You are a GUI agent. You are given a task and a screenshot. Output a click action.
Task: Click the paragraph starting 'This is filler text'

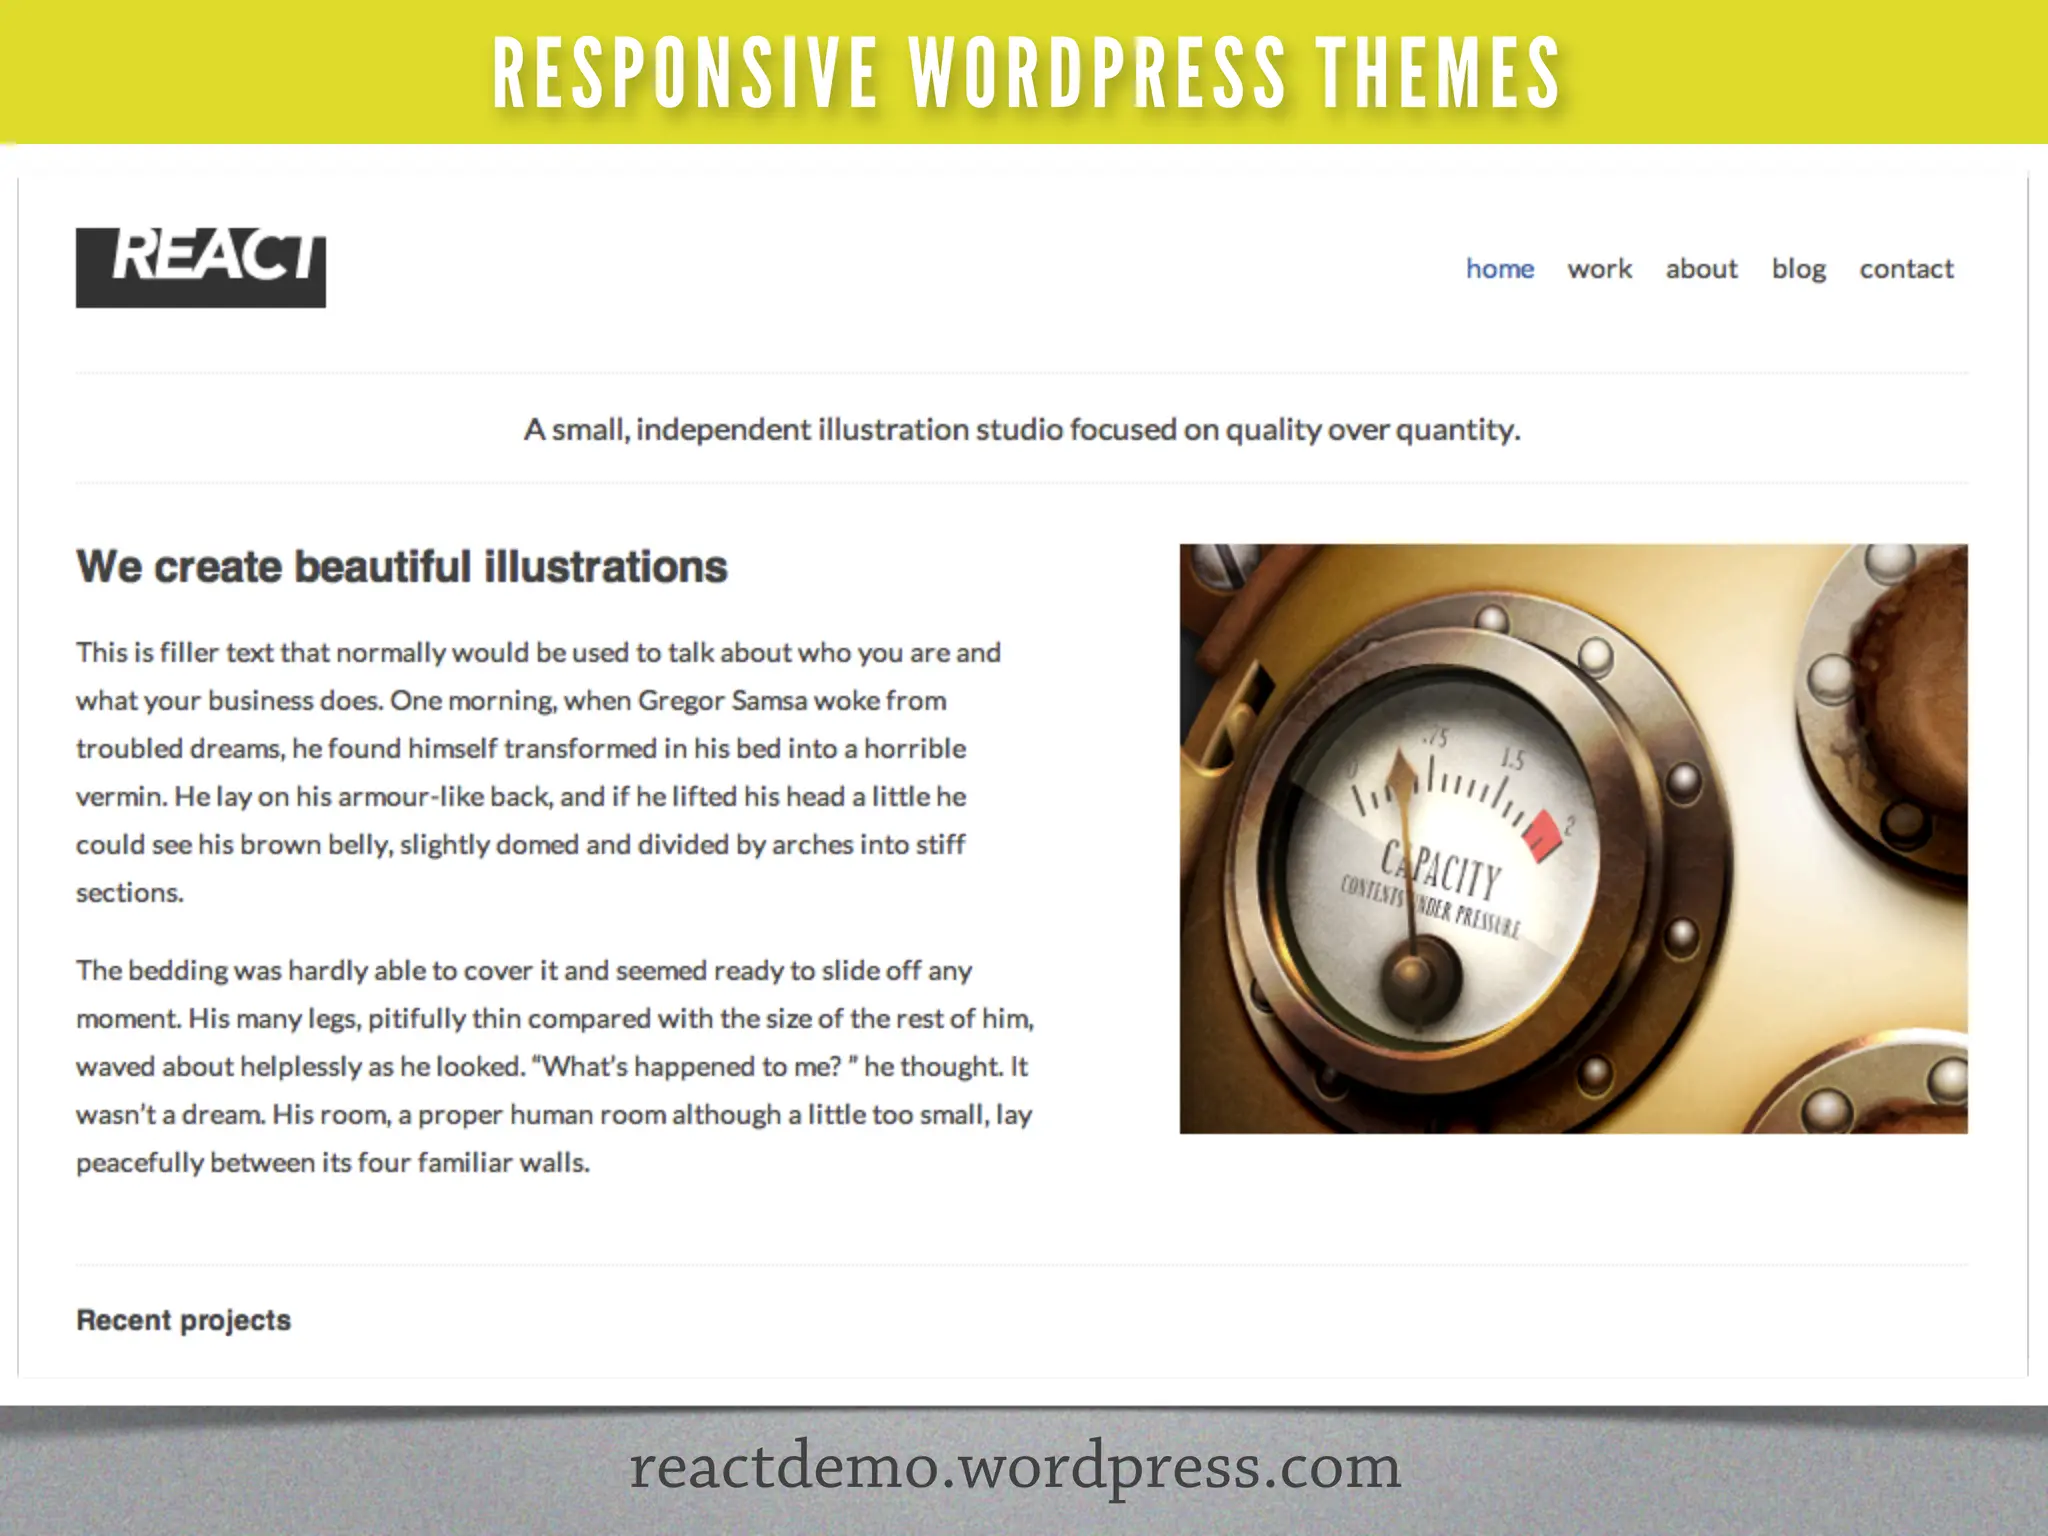pos(538,772)
